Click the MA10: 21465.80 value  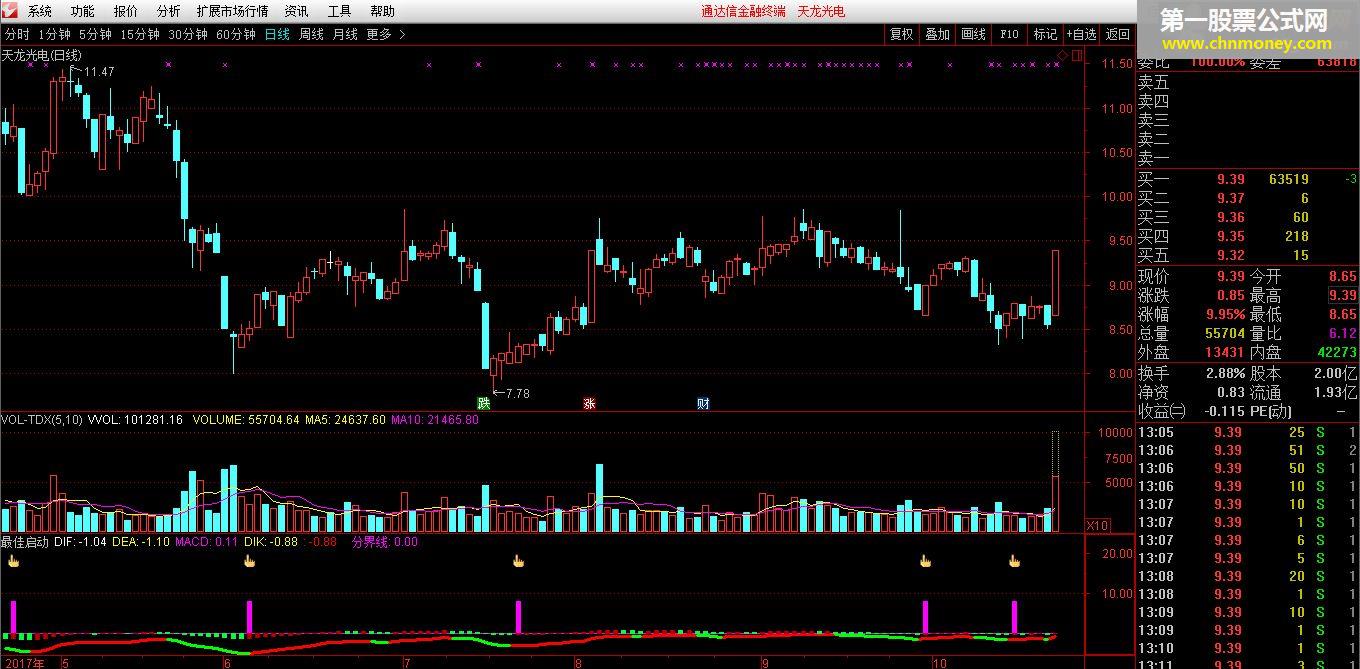[435, 420]
